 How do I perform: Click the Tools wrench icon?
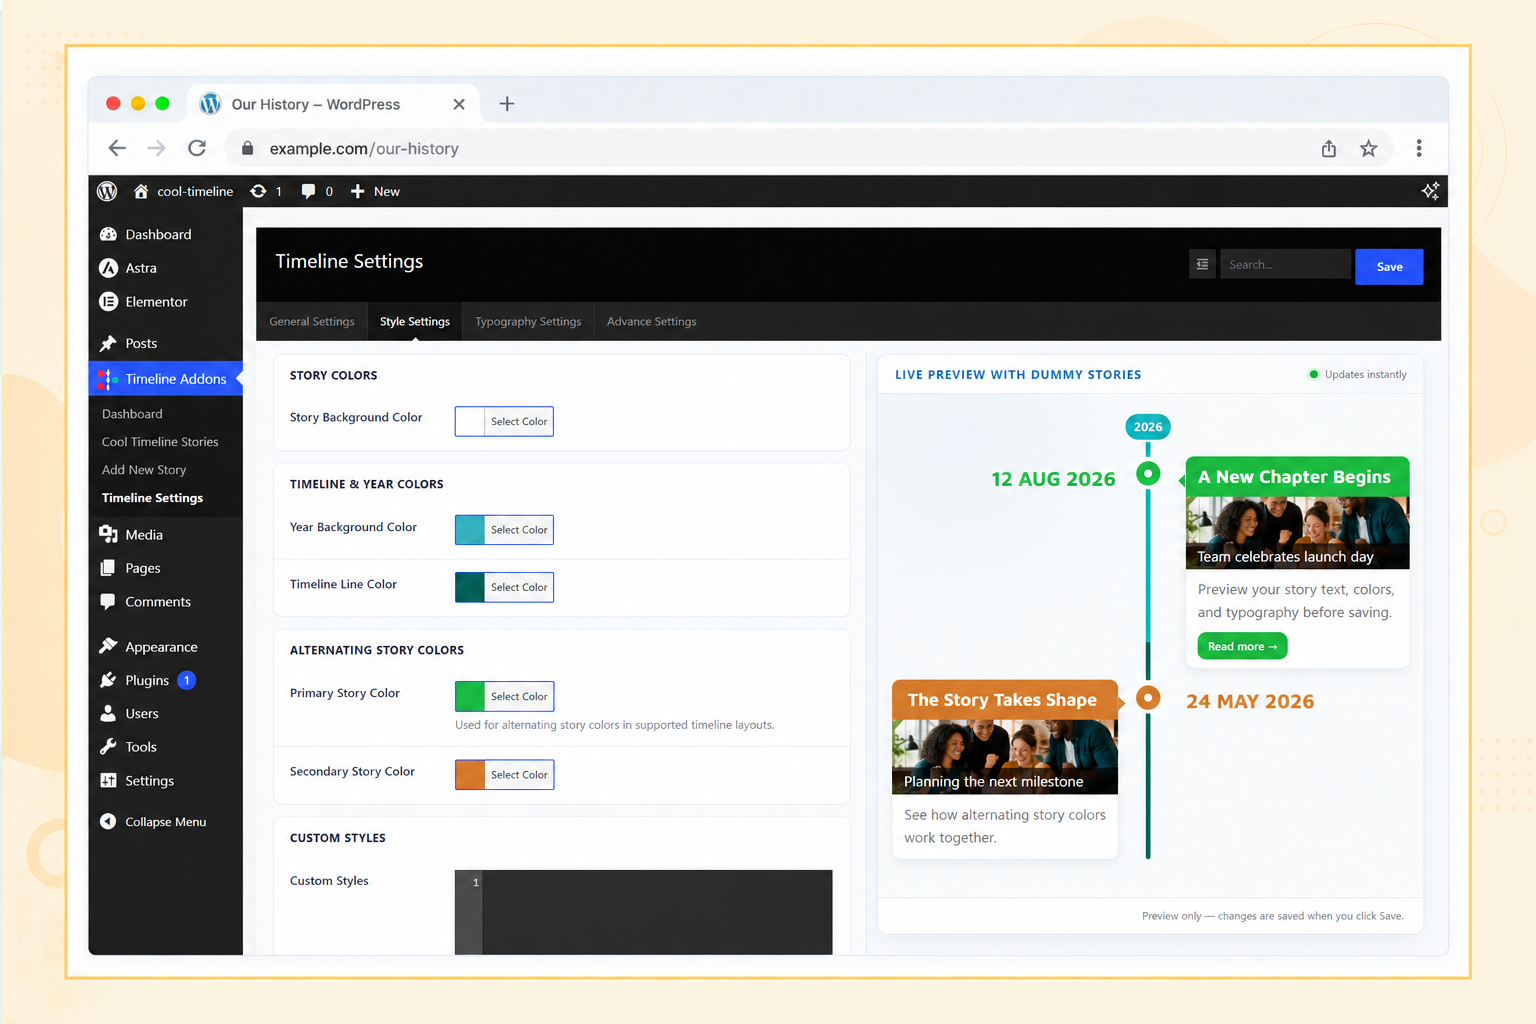pyautogui.click(x=108, y=747)
